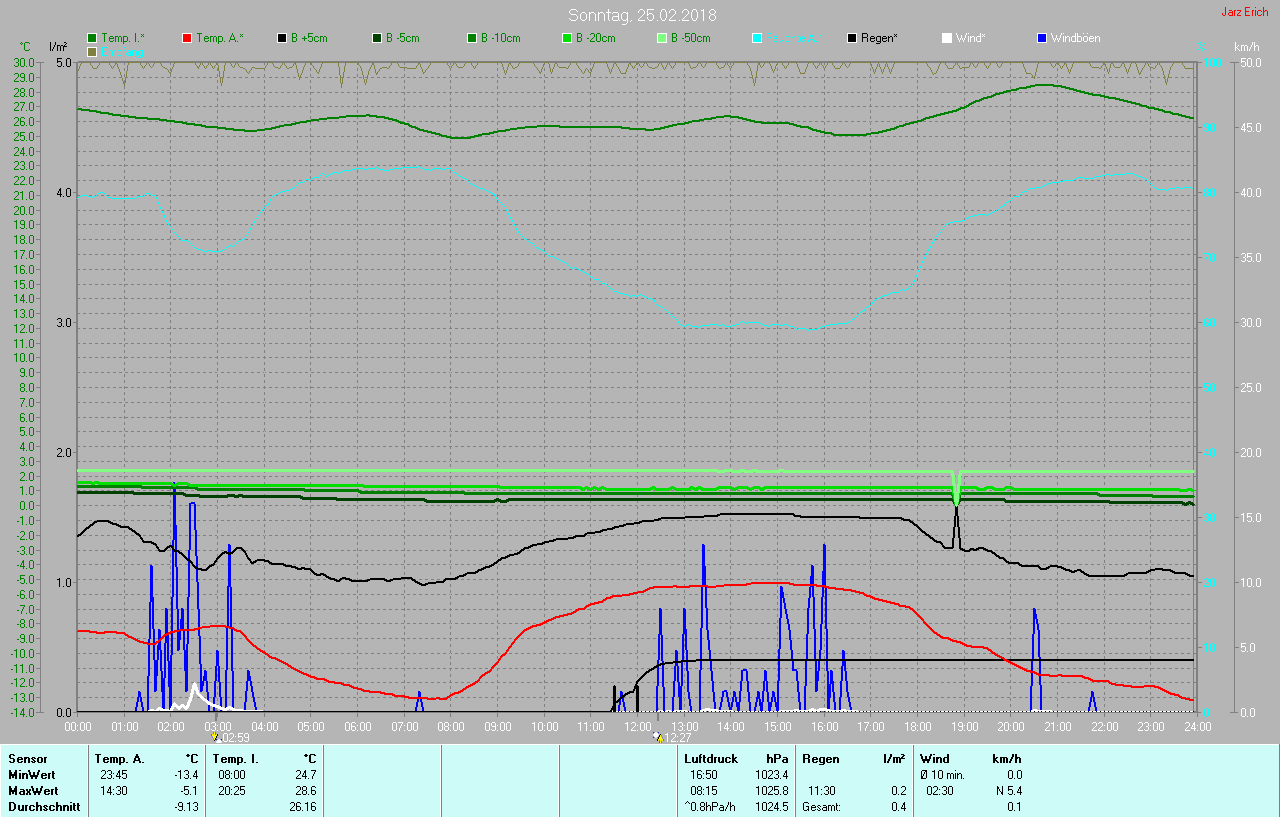Select the Temp. A. column header

pos(119,759)
